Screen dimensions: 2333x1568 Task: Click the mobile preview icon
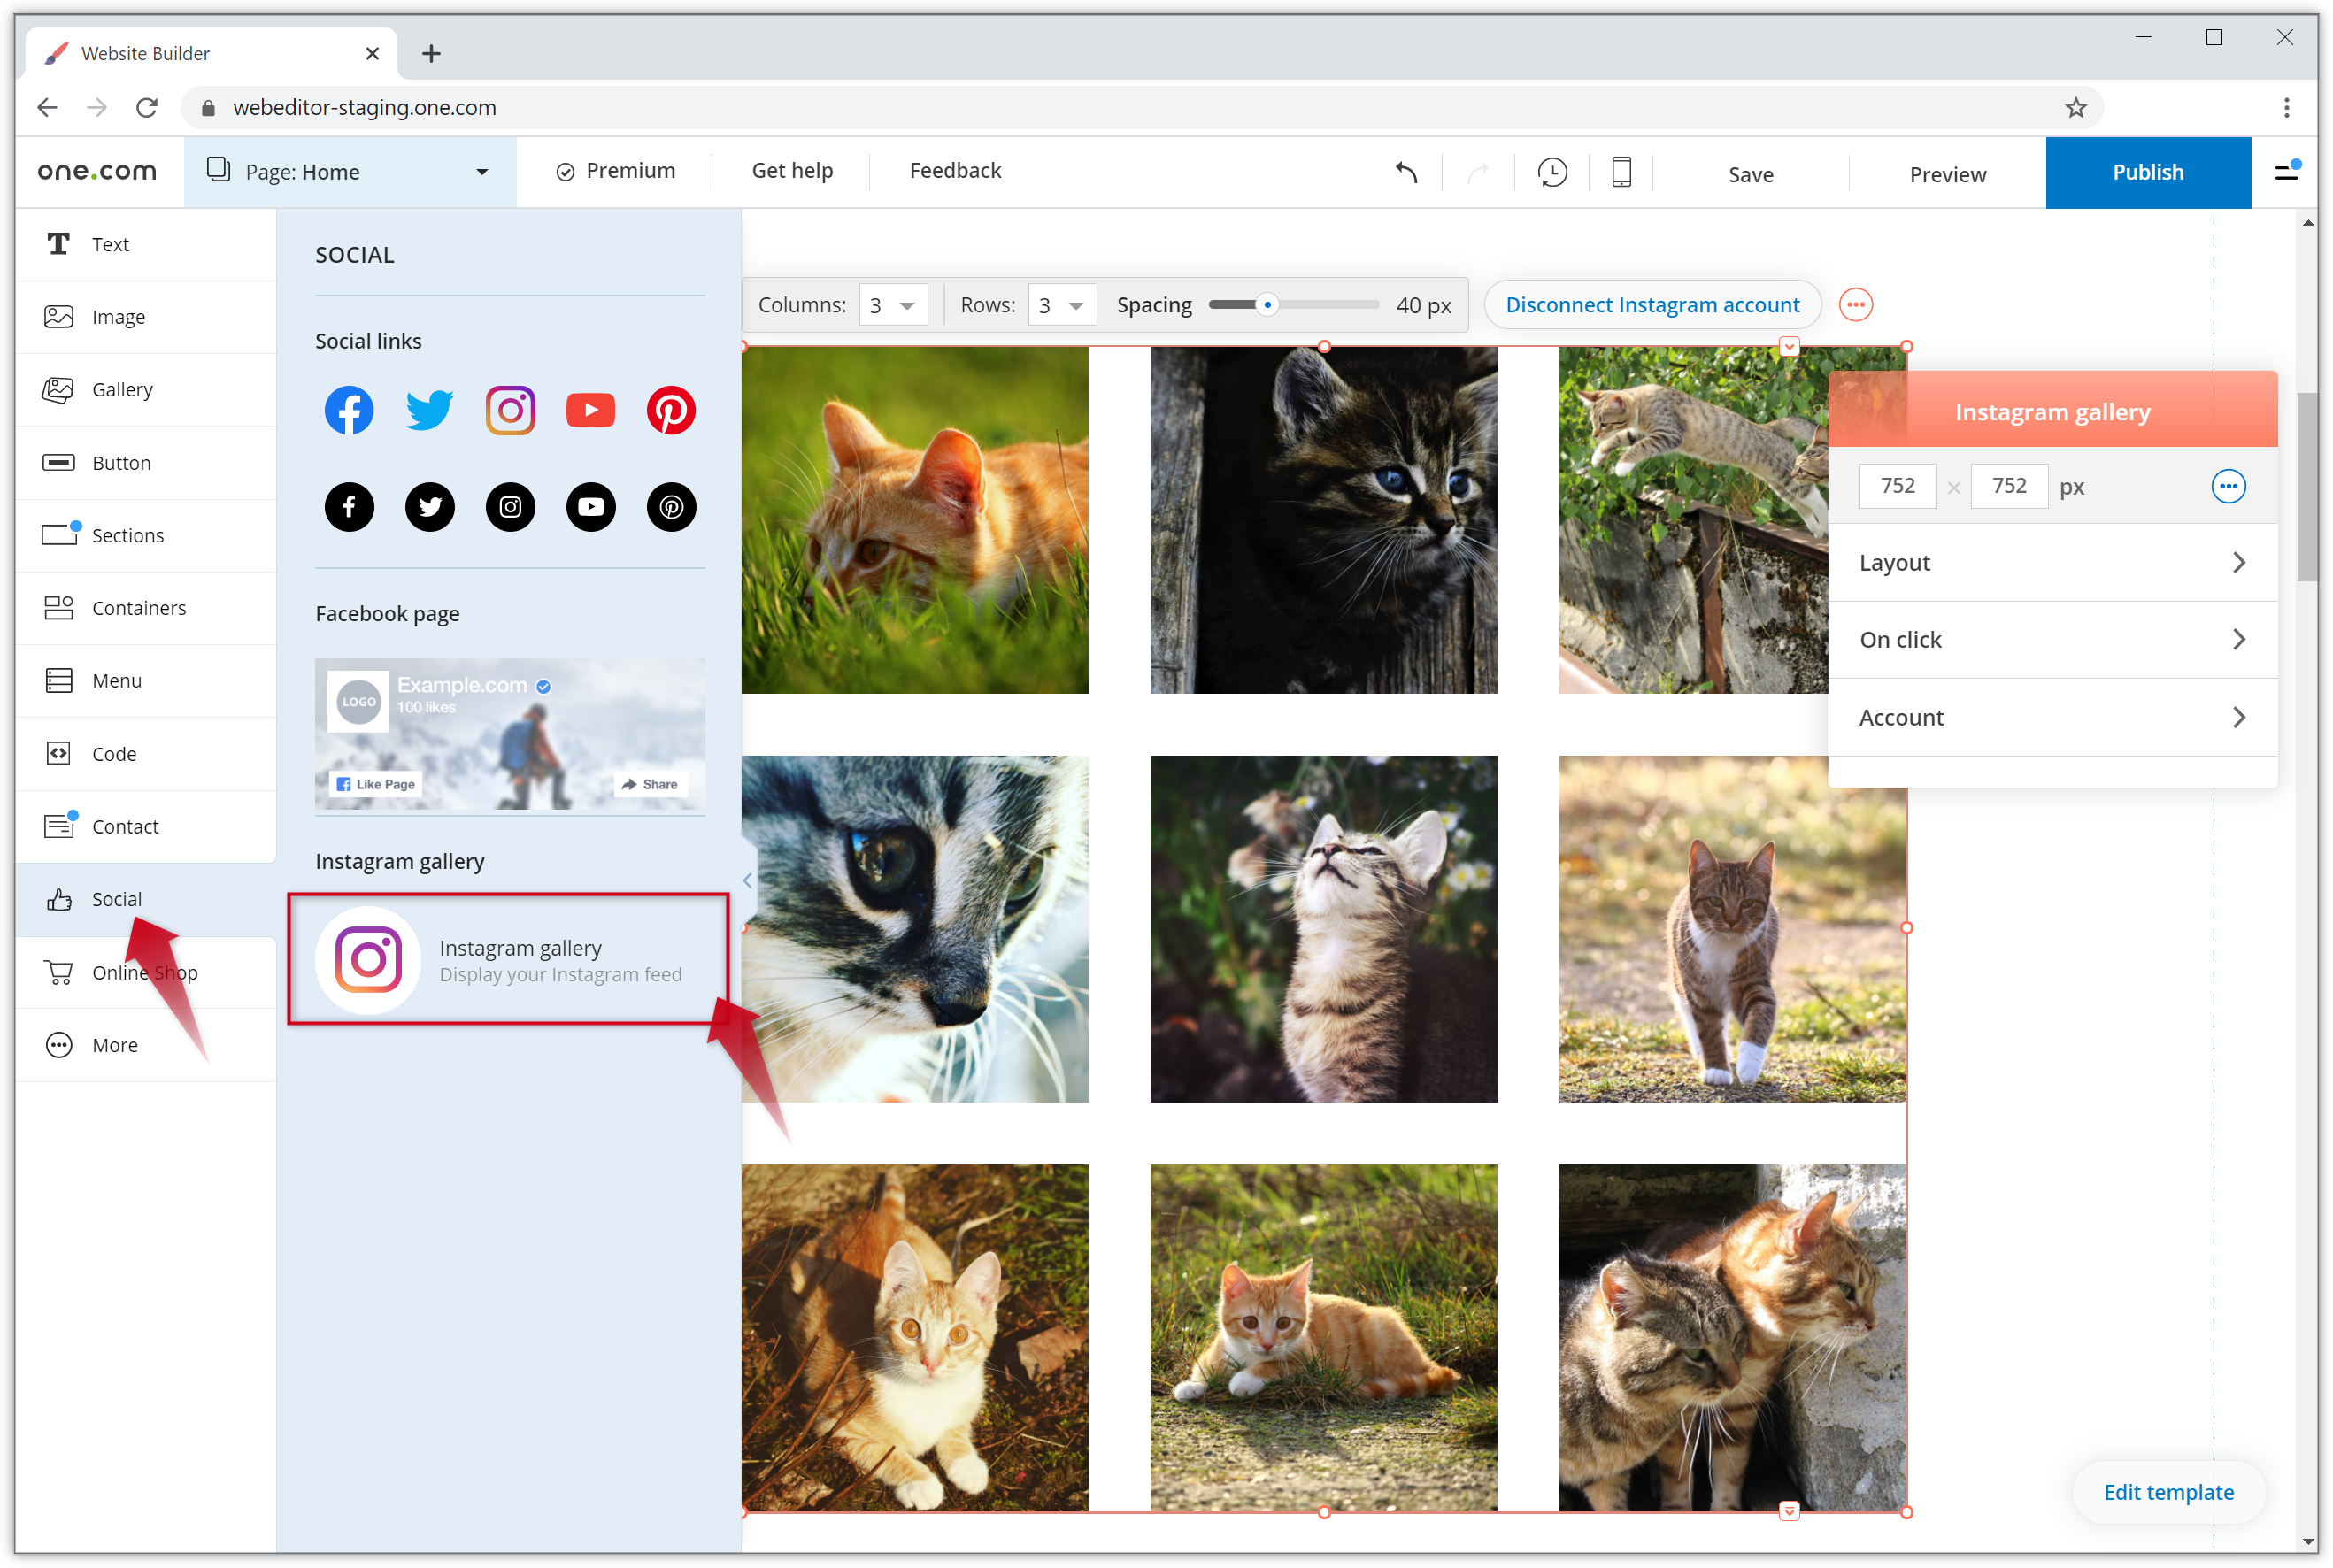tap(1619, 172)
